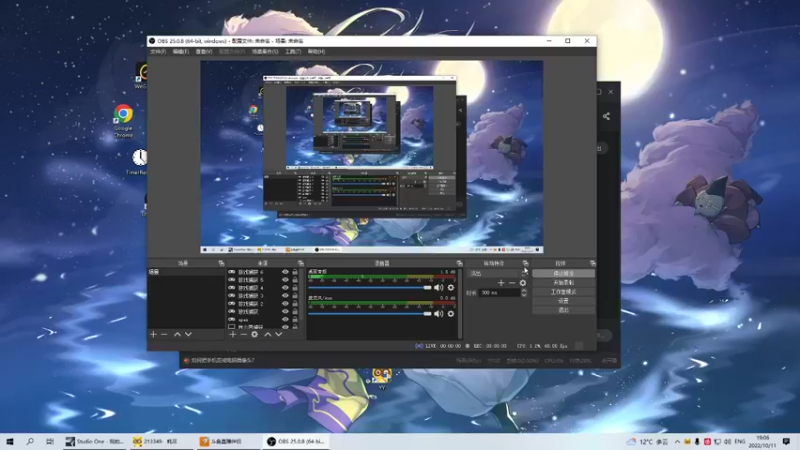Select the 场景 entry in the scenes list
Screen dimensions: 800x450
tap(186, 272)
